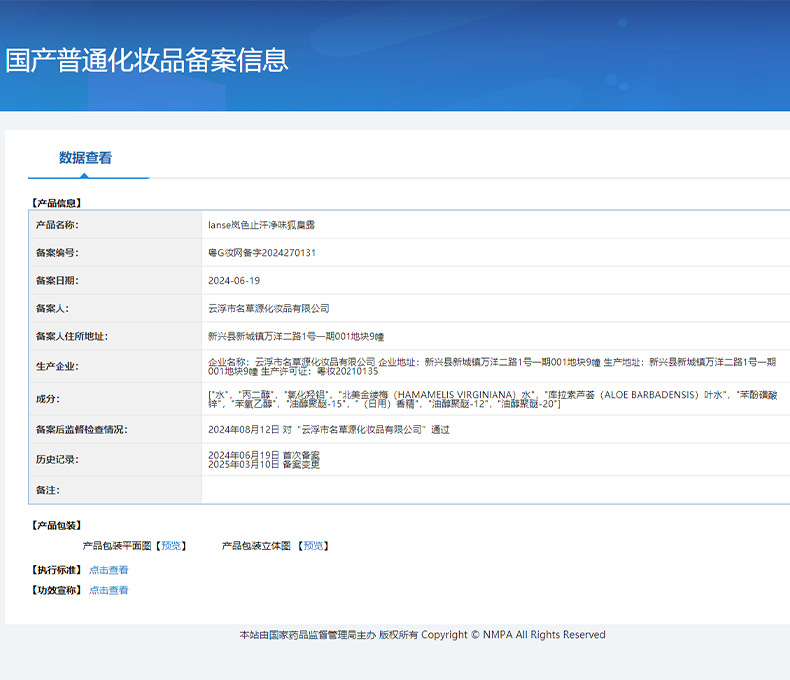Click the ingredient list in 成分 row
Image resolution: width=790 pixels, height=680 pixels.
coord(493,399)
